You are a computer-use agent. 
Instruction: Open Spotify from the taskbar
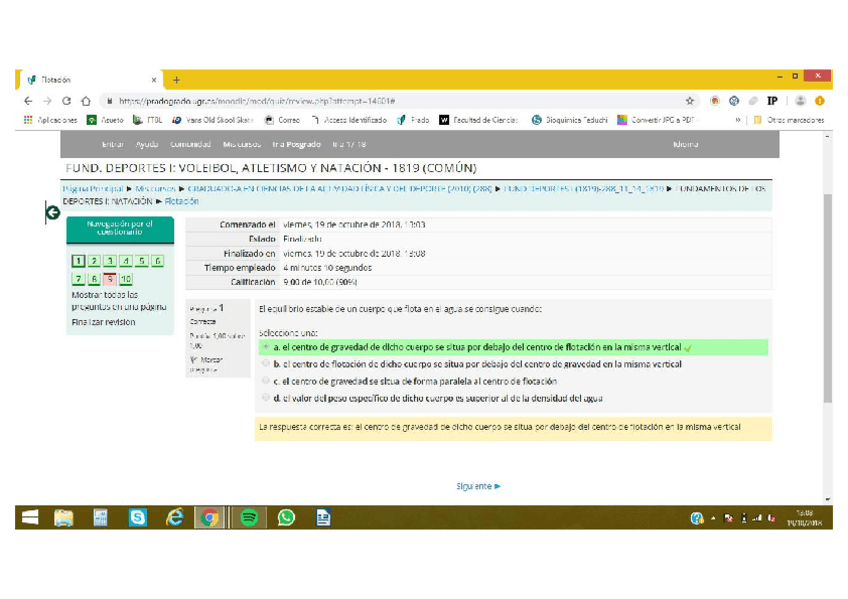coord(249,517)
